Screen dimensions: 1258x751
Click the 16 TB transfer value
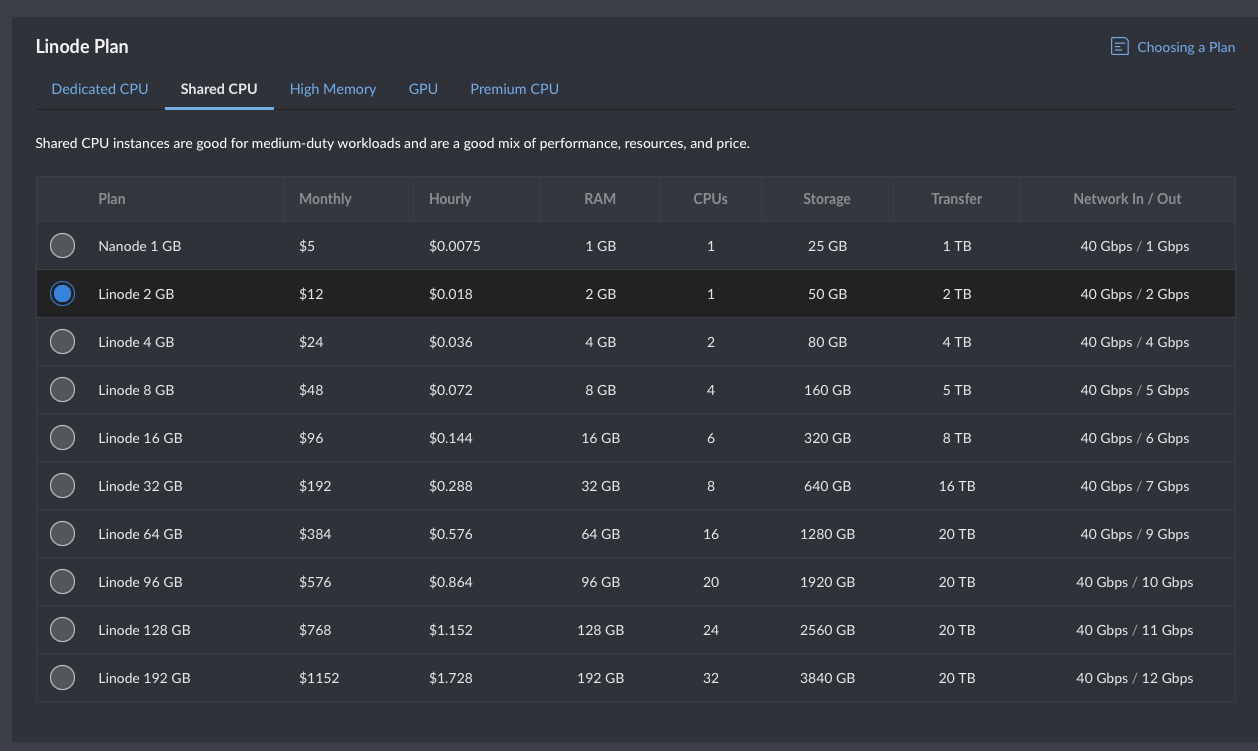coord(957,486)
